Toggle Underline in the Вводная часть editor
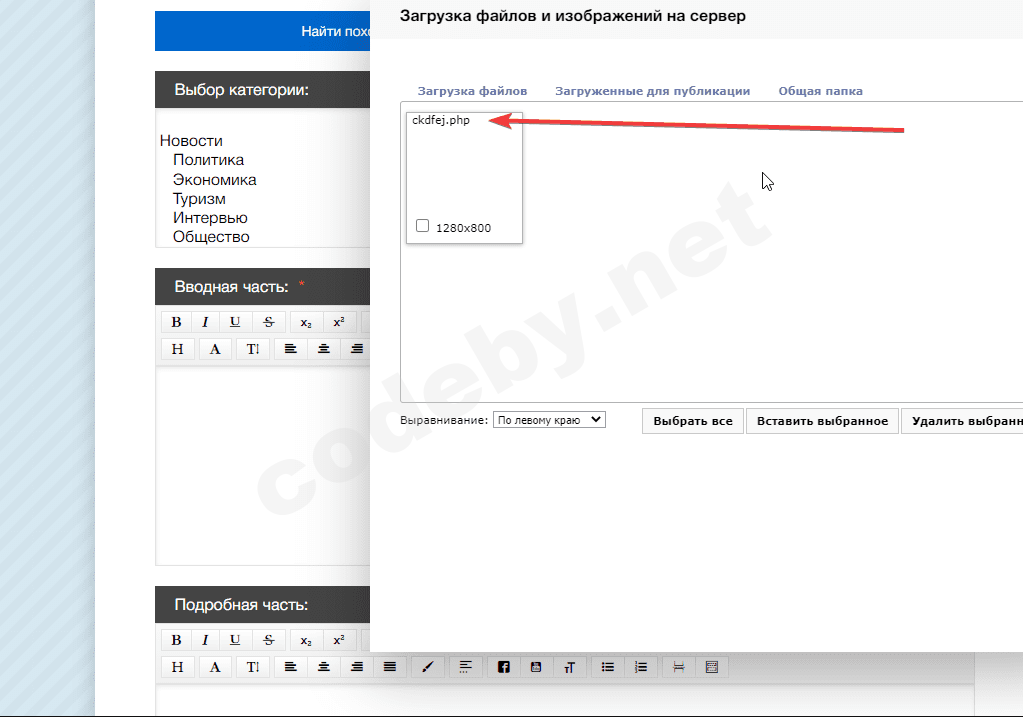 click(x=235, y=322)
